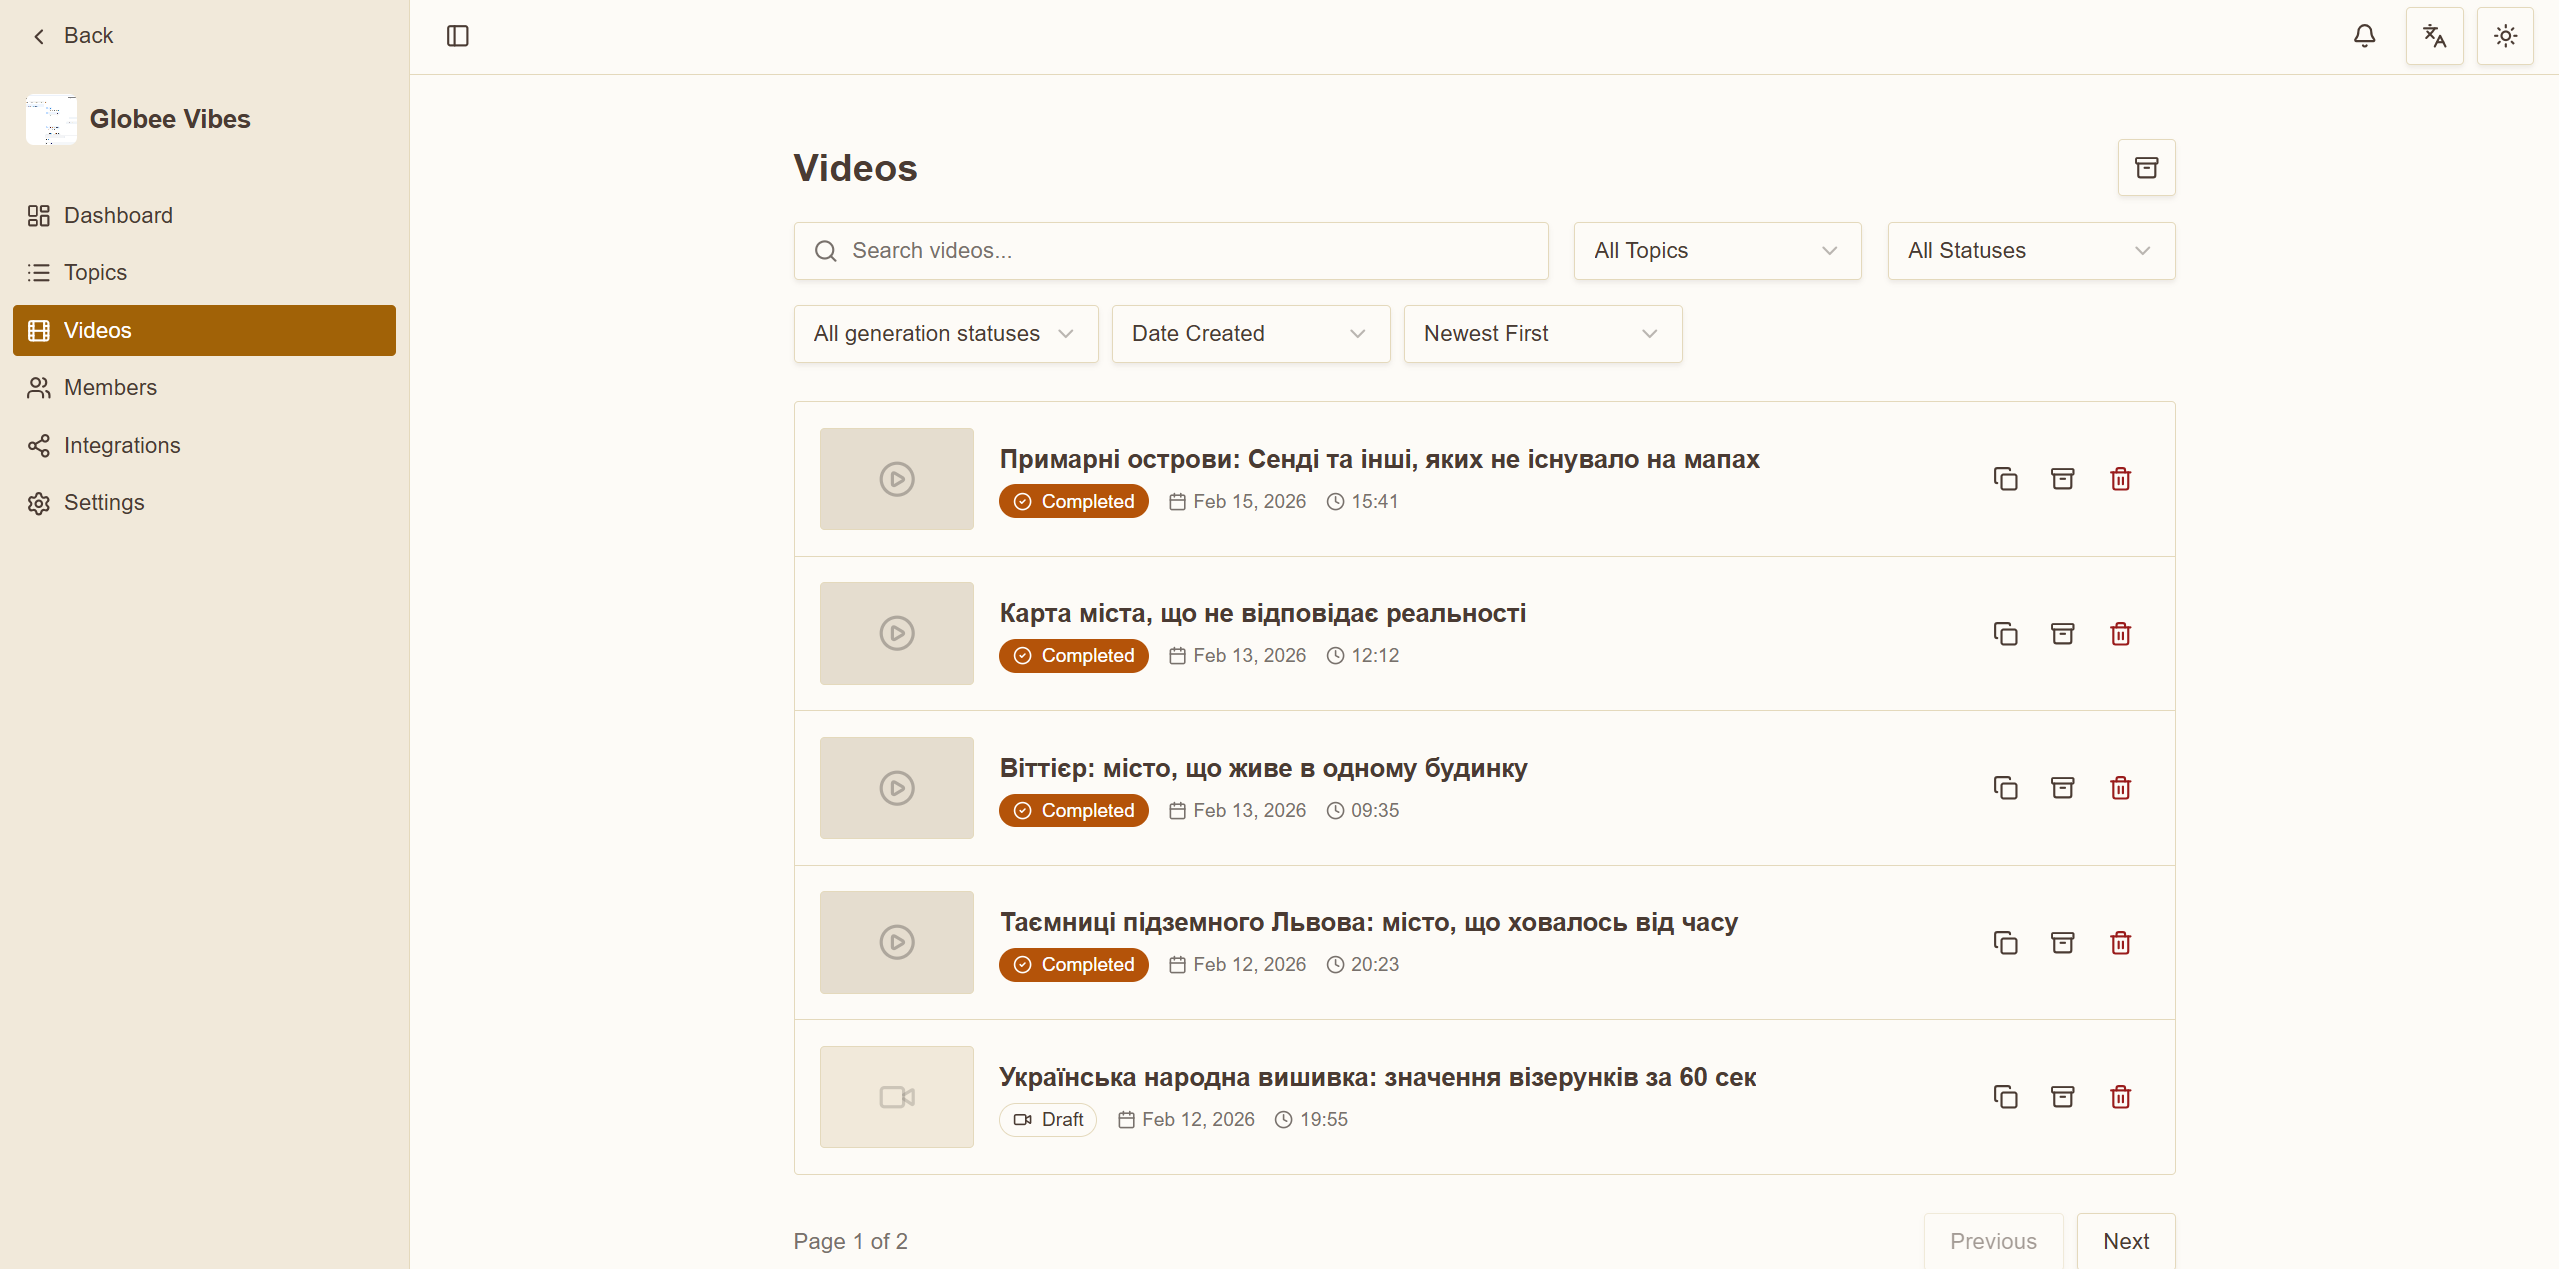This screenshot has height=1269, width=2559.
Task: Toggle the sidebar panel icon
Action: coord(457,36)
